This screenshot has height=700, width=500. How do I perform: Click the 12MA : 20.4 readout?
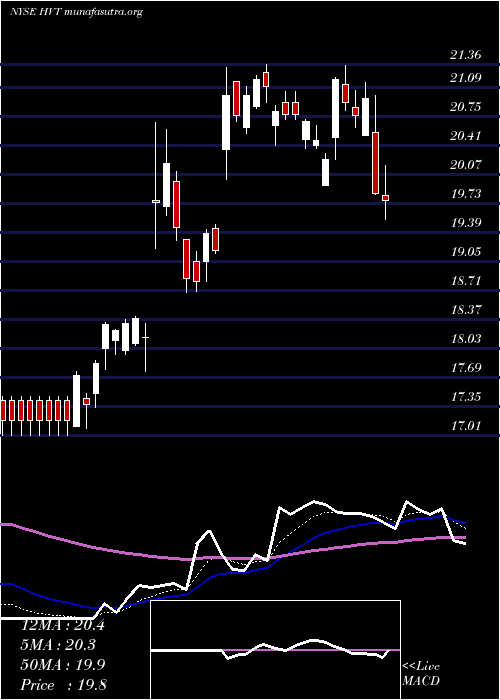(x=63, y=625)
